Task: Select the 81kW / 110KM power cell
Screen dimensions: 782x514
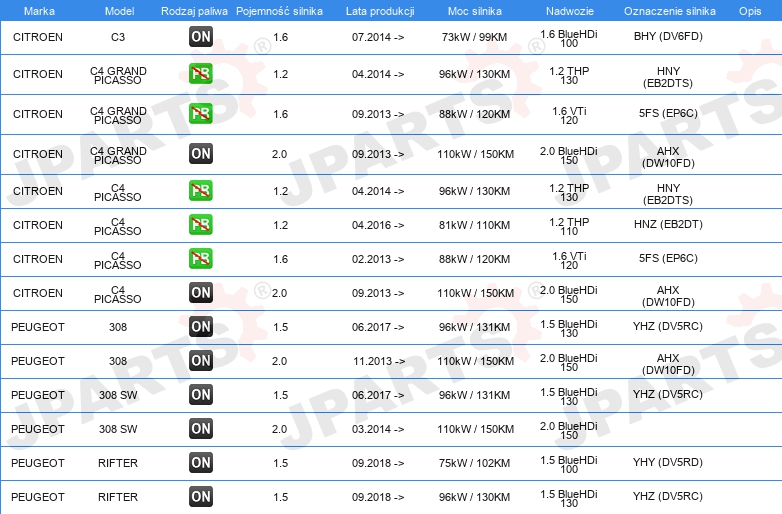Action: click(474, 225)
